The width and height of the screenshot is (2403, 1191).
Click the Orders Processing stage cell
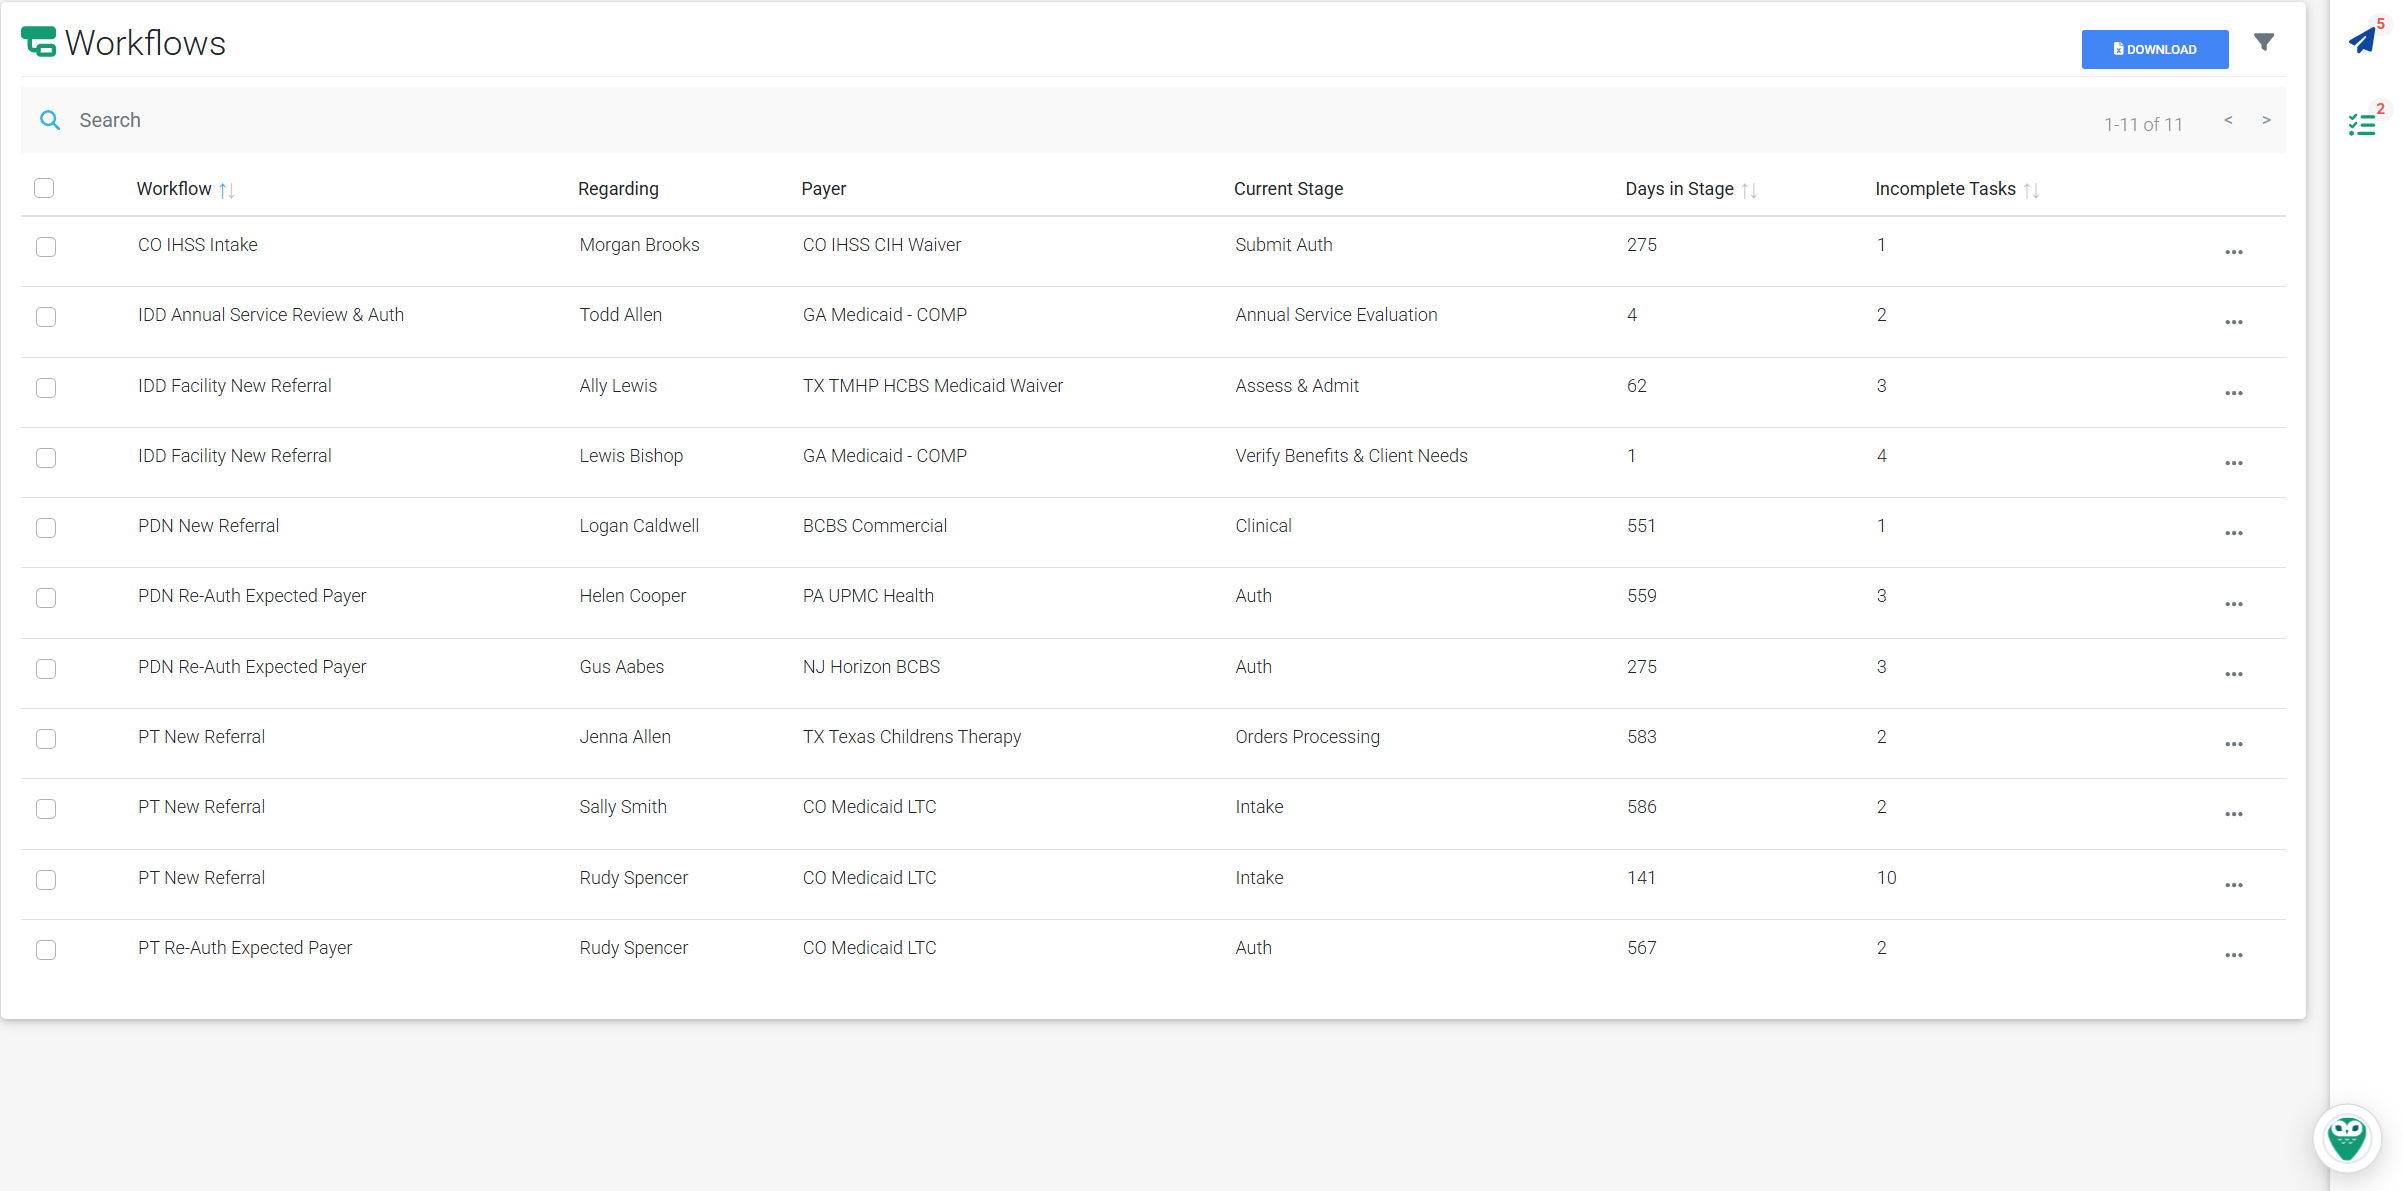tap(1307, 737)
